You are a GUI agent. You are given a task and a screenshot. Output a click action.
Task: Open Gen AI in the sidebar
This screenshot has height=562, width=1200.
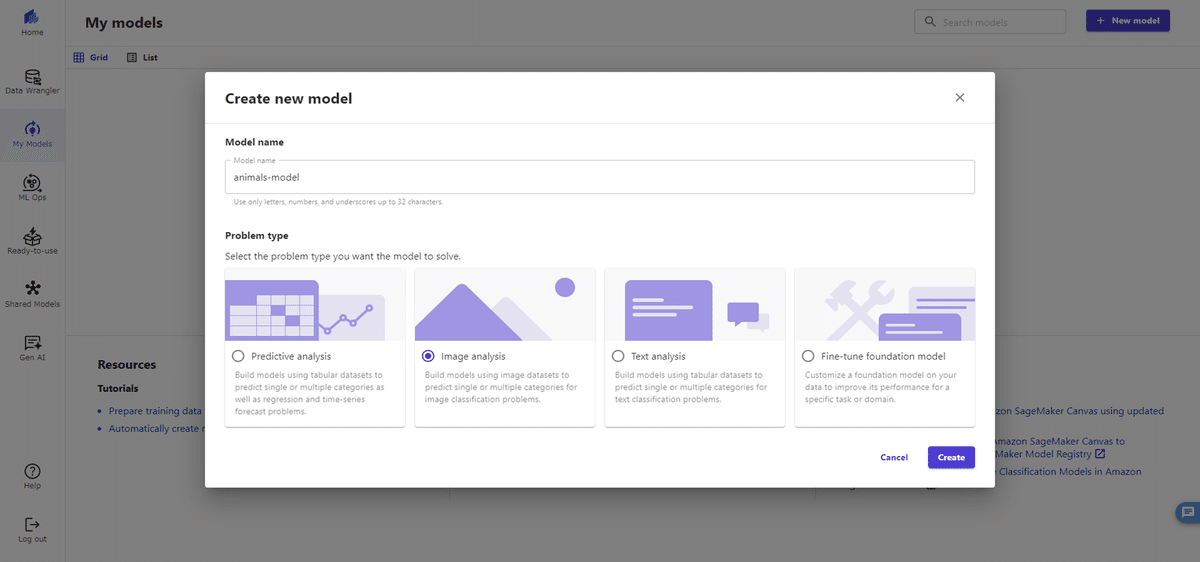coord(32,348)
